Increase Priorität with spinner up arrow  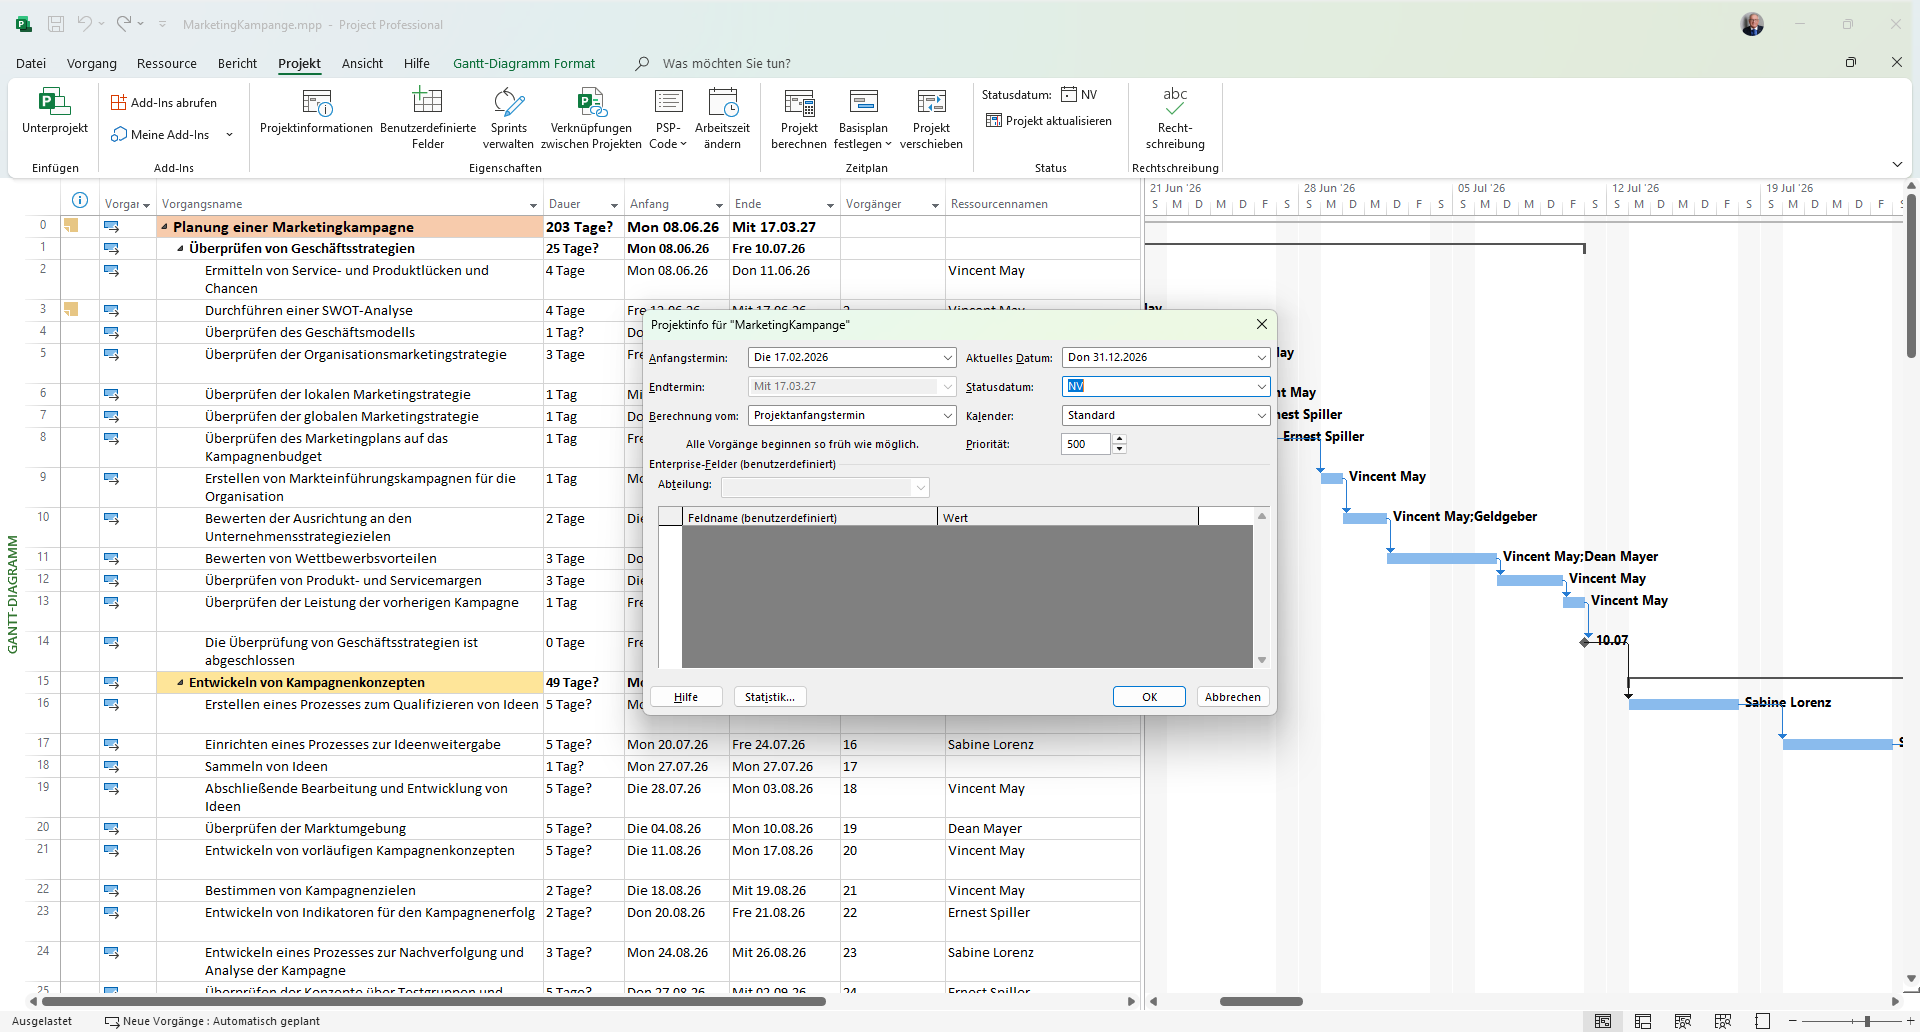tap(1119, 439)
